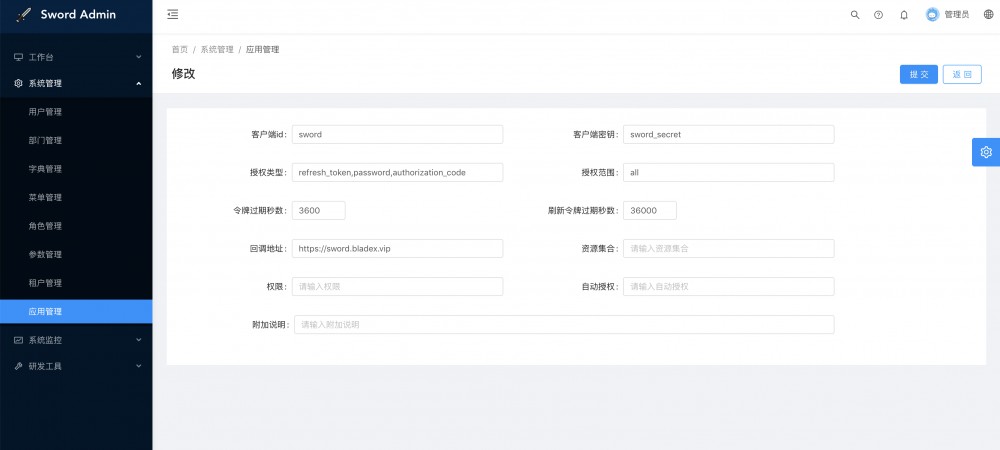Click the Sword Admin logo icon
Image resolution: width=1000 pixels, height=450 pixels.
(24, 15)
